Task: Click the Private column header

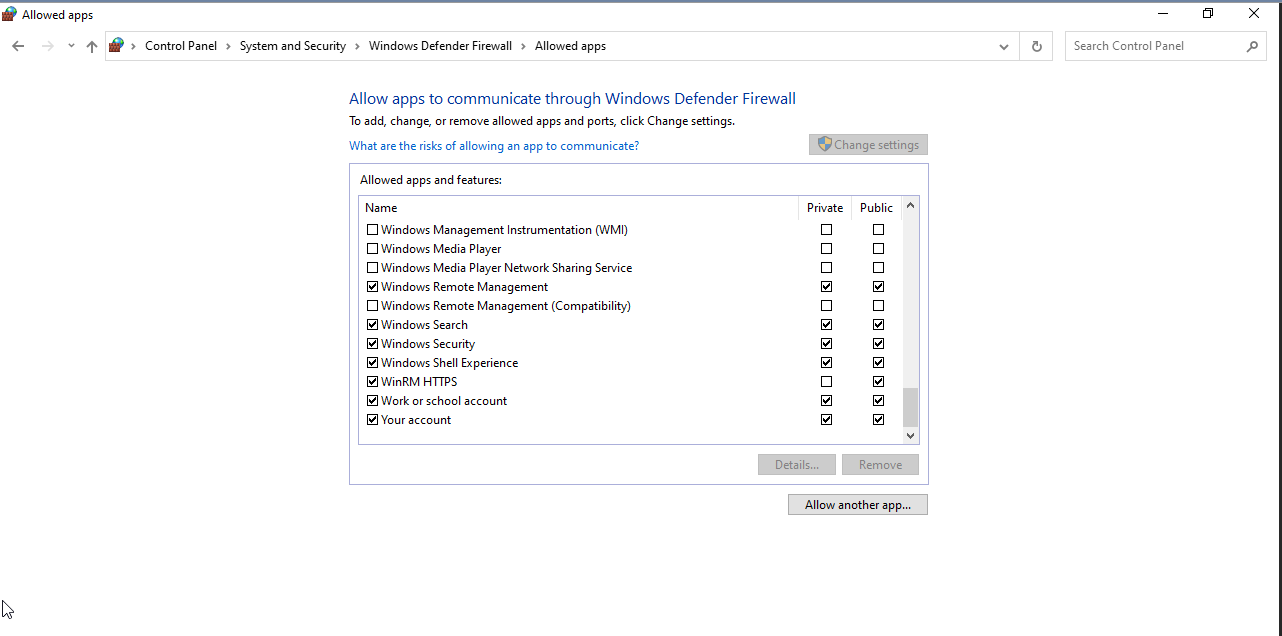Action: coord(825,208)
